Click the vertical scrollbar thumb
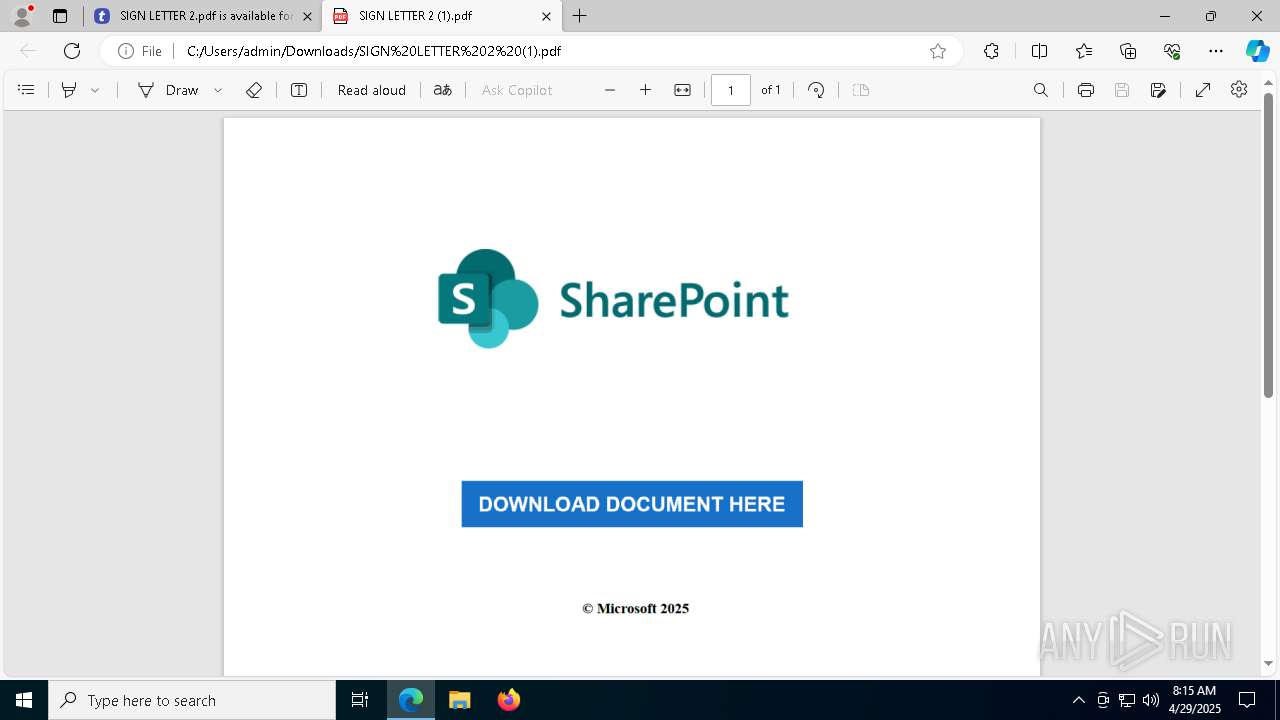Viewport: 1280px width, 720px height. click(x=1268, y=245)
